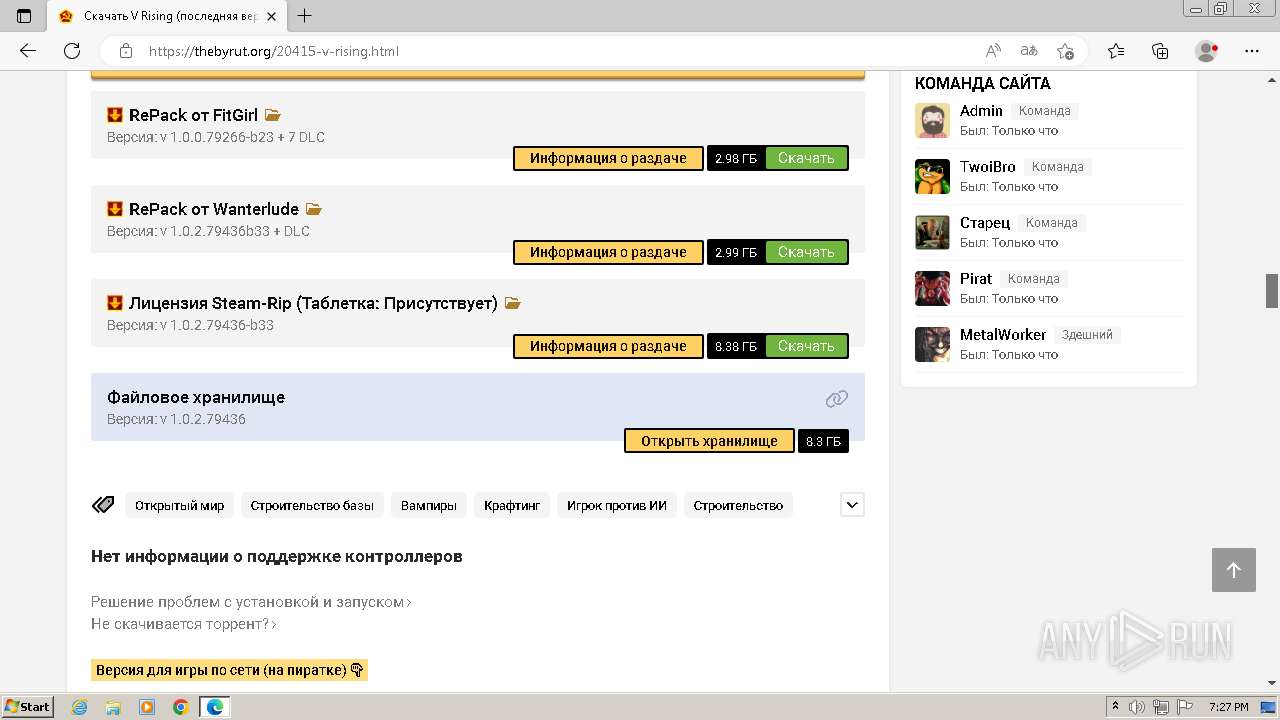Image resolution: width=1280 pixels, height=720 pixels.
Task: Open Информация о раздаче for FitGirl repack
Action: [608, 158]
